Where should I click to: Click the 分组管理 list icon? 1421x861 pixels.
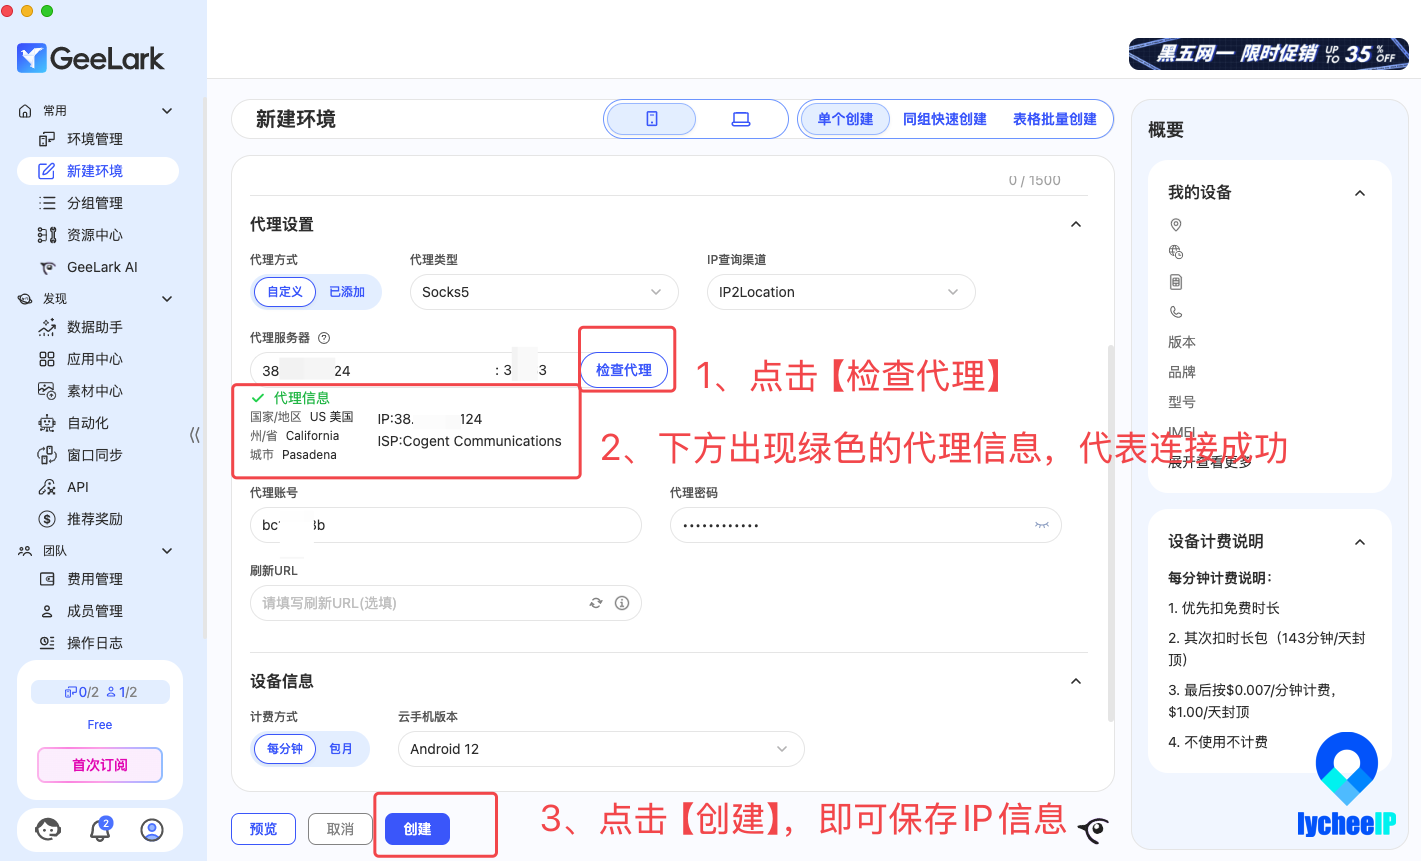click(x=47, y=203)
